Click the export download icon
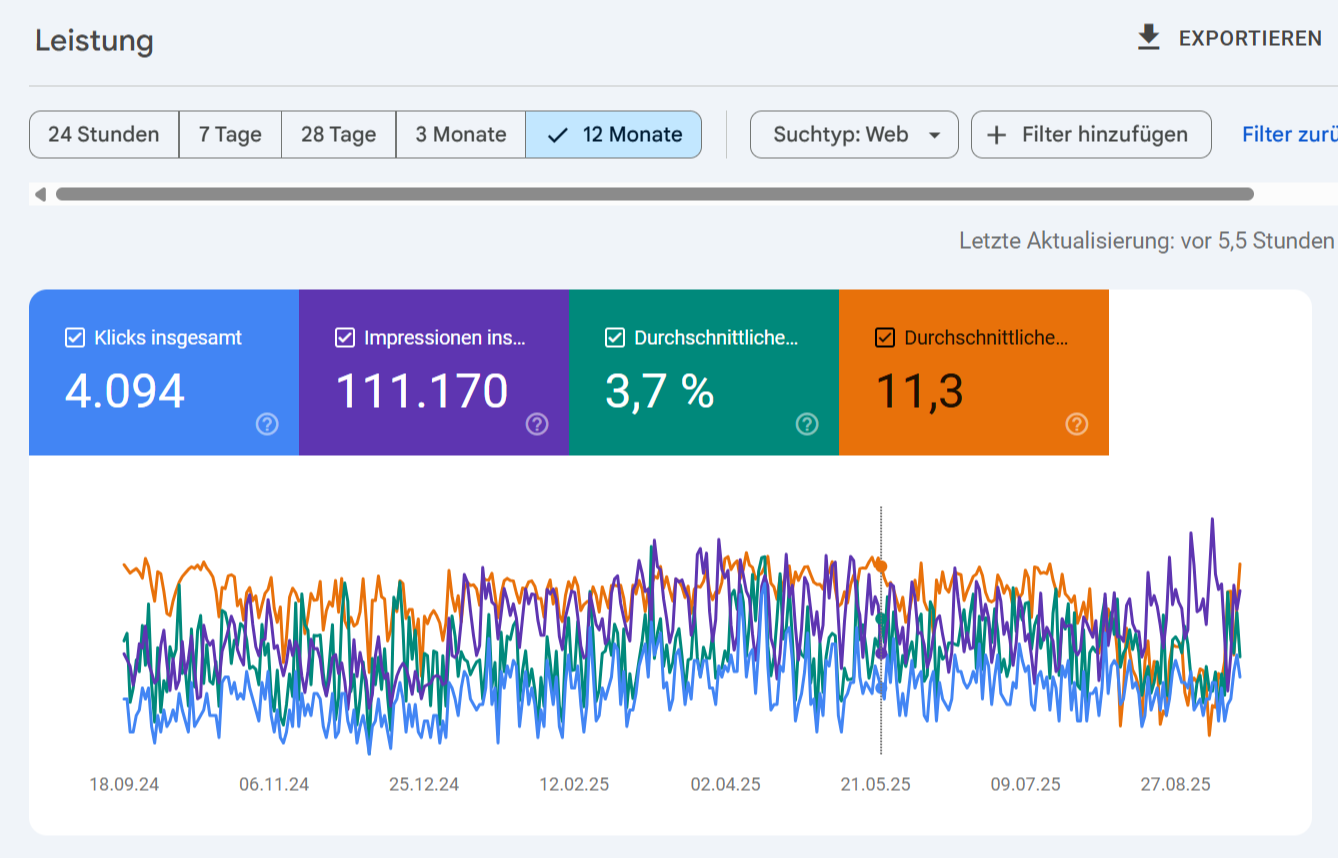 tap(1149, 38)
